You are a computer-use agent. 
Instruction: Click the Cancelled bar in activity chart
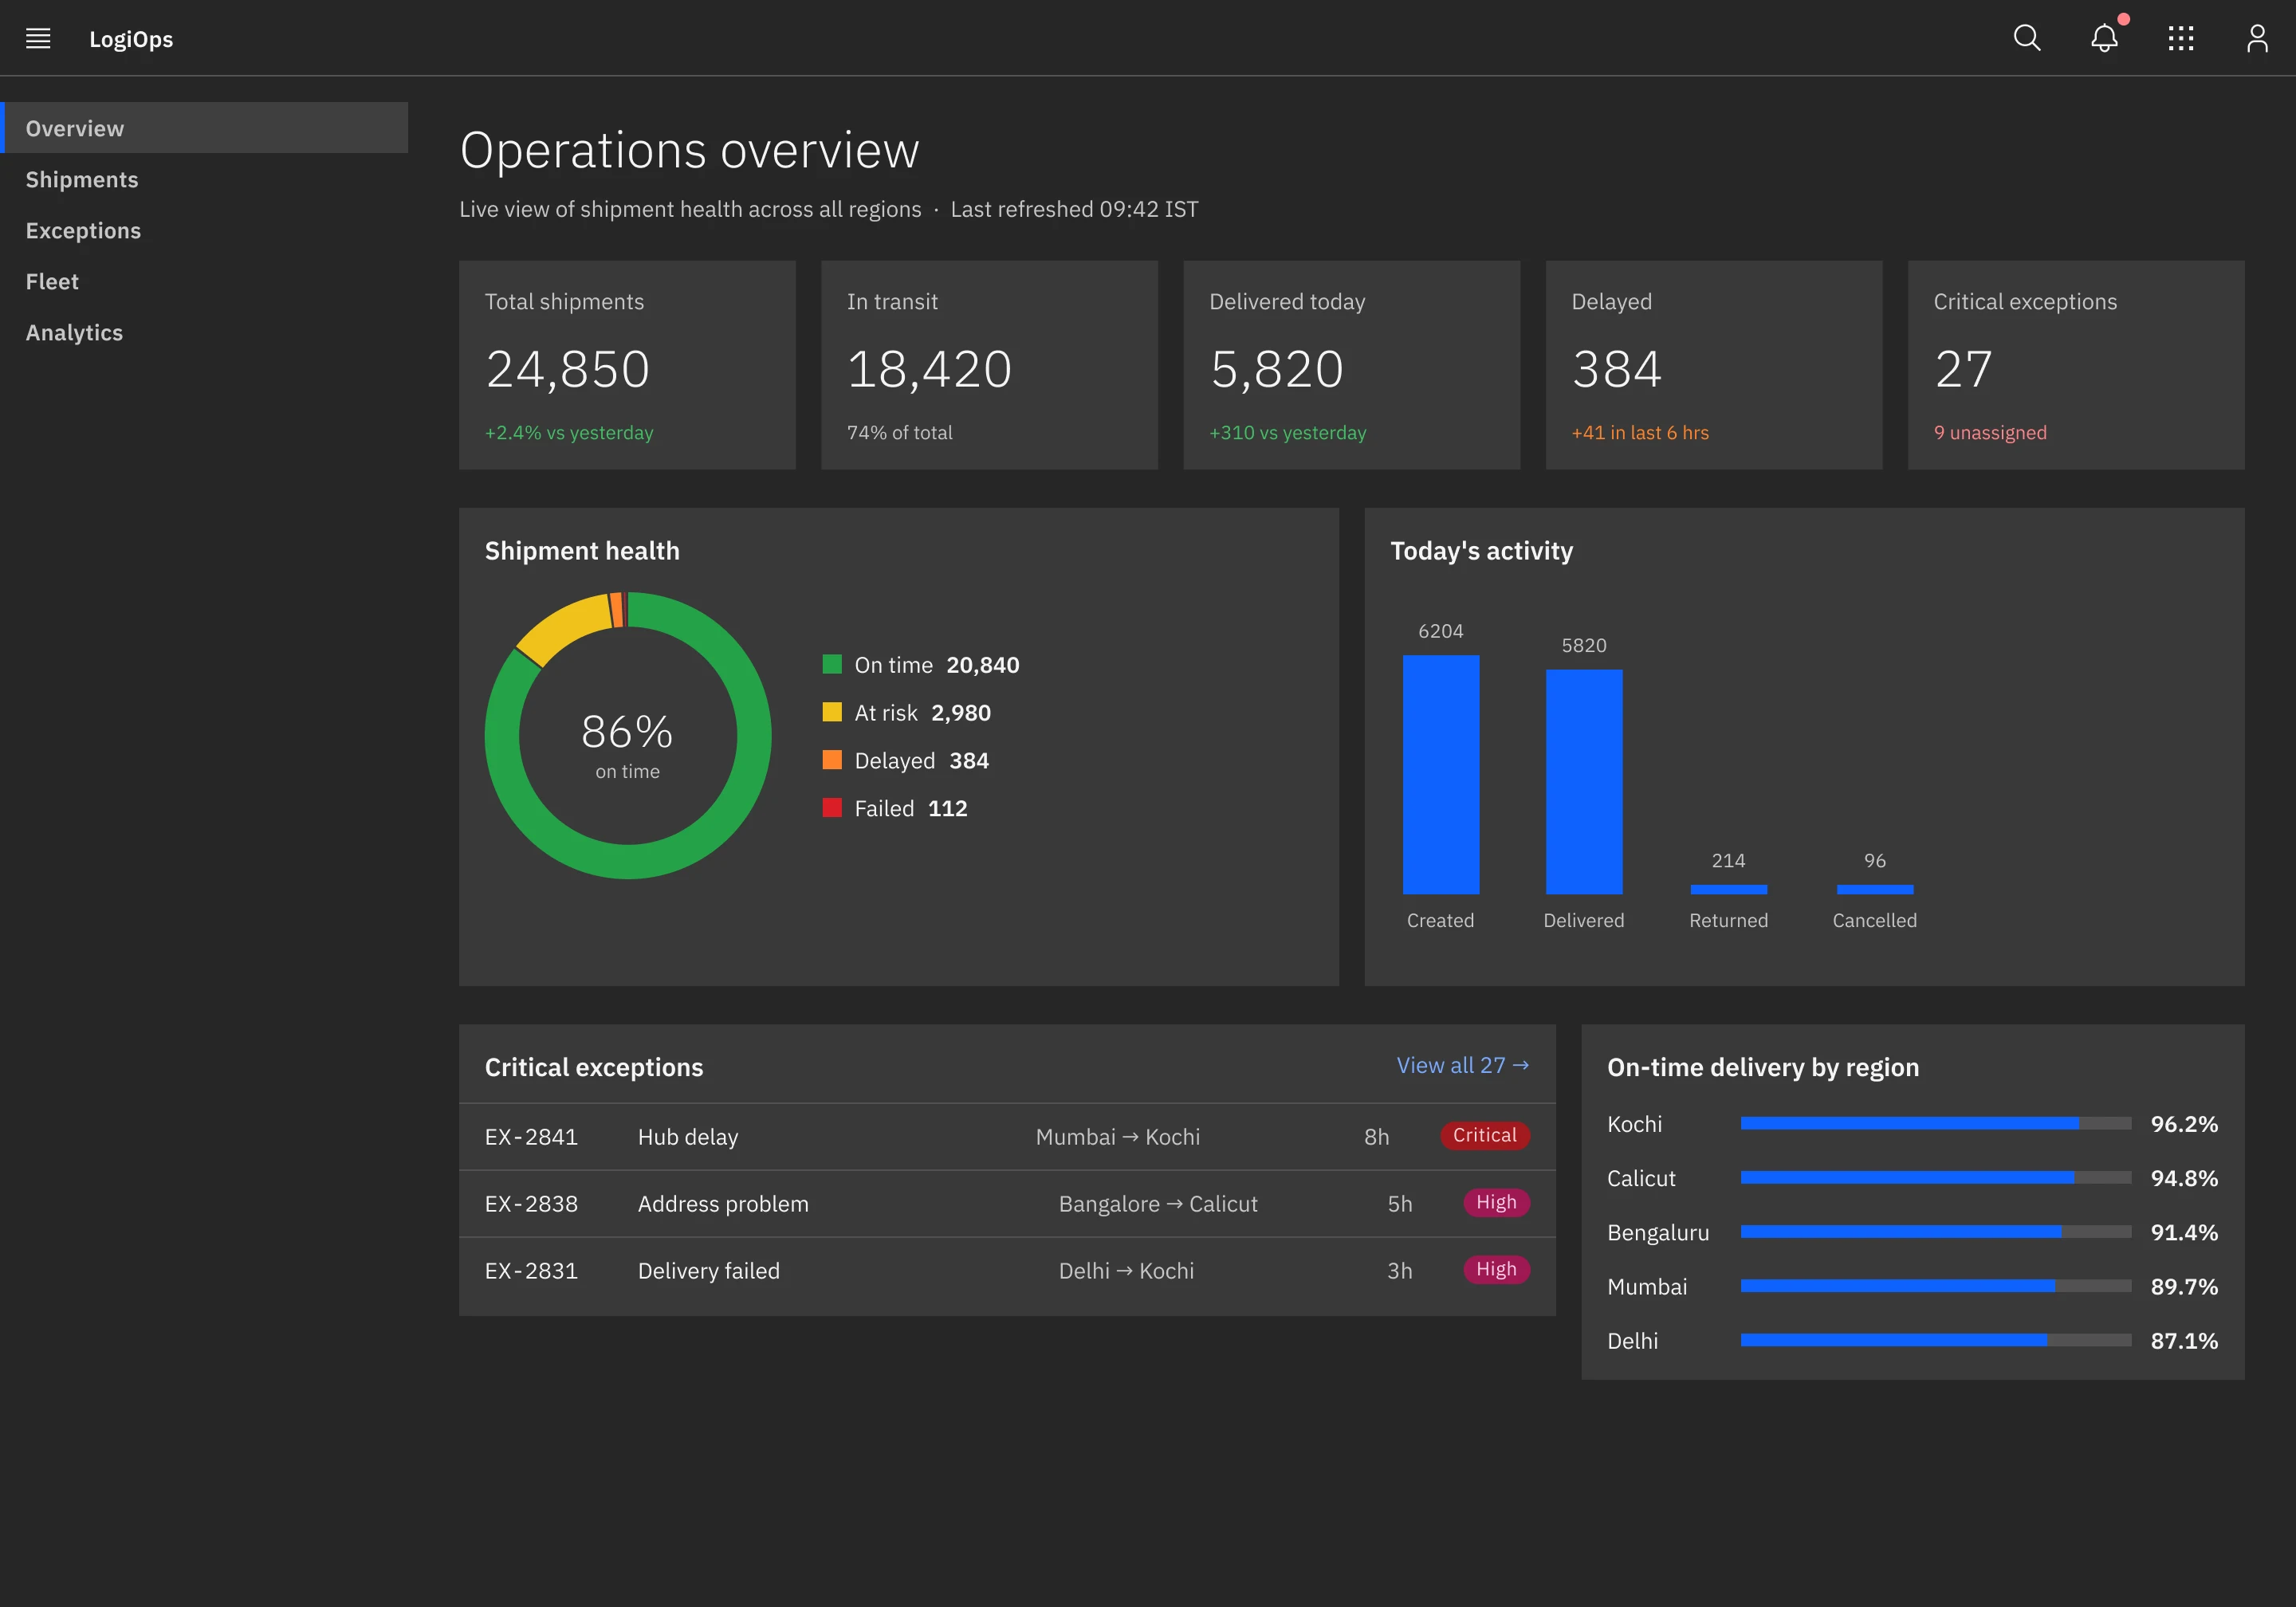(1875, 889)
